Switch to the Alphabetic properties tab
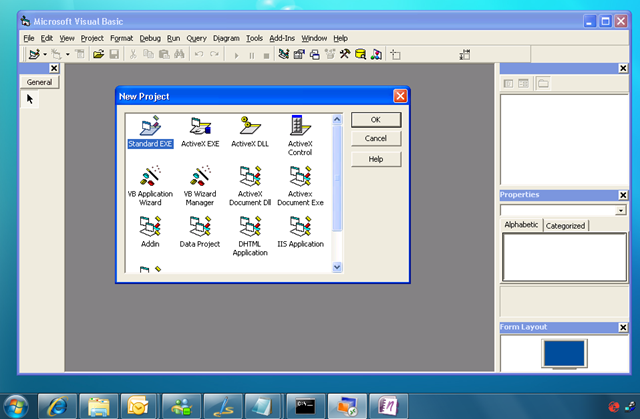640x419 pixels. [521, 225]
